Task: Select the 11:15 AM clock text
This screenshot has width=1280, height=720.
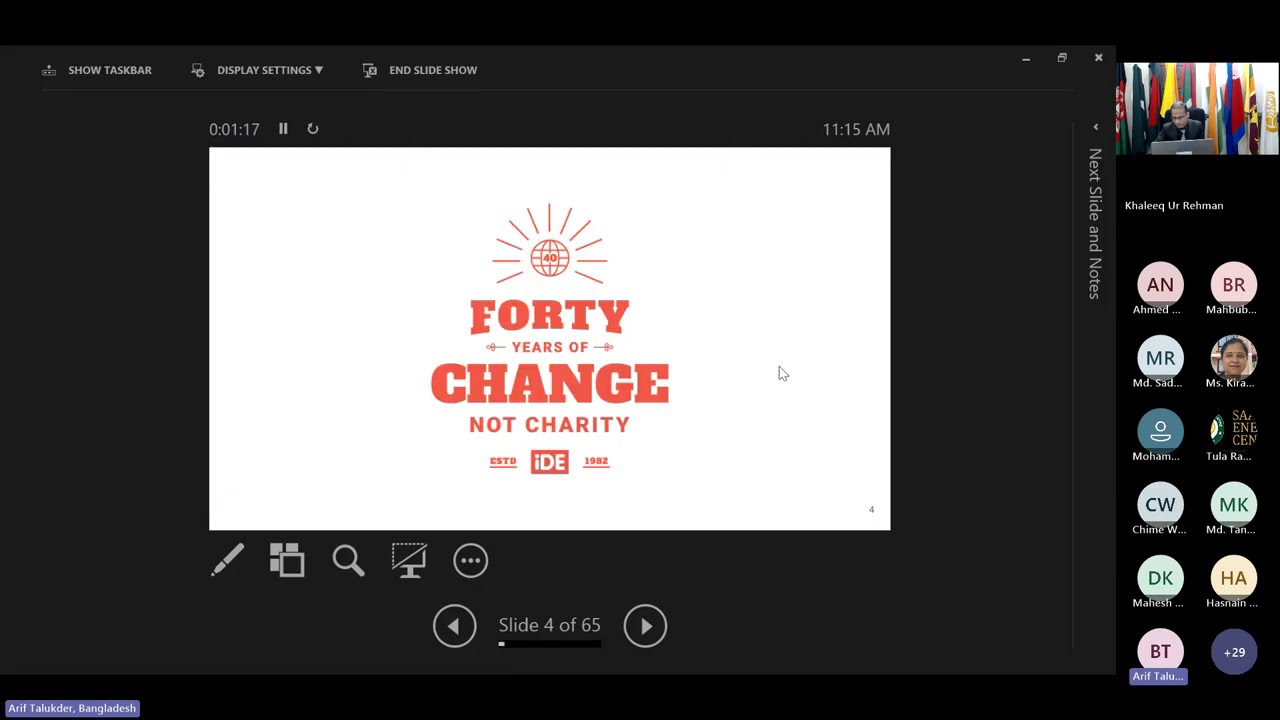Action: pyautogui.click(x=856, y=129)
